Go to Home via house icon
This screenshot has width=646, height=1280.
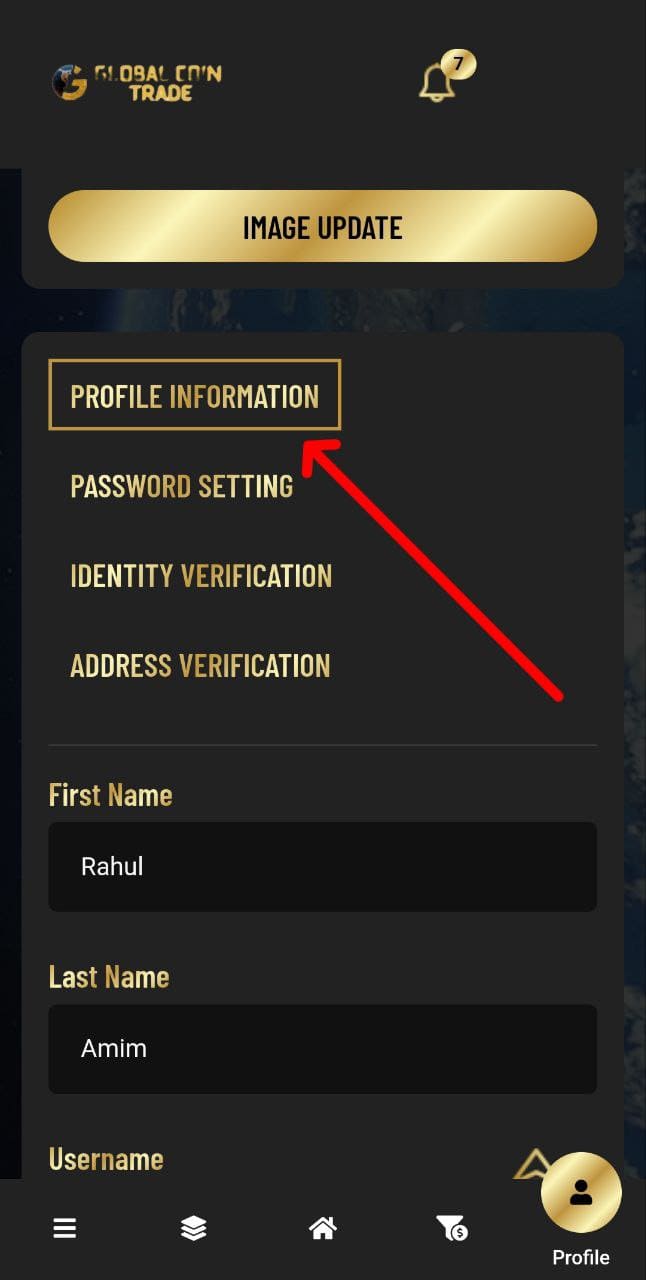click(322, 1228)
